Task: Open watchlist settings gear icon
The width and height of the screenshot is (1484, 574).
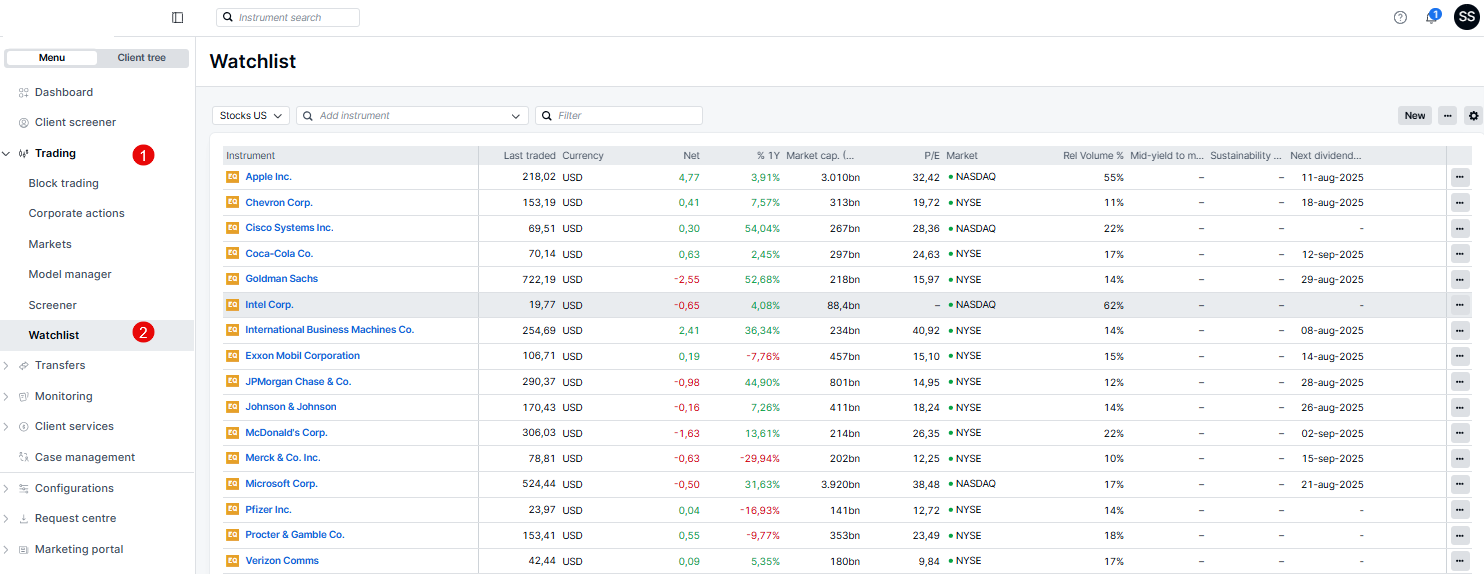Action: click(x=1473, y=116)
